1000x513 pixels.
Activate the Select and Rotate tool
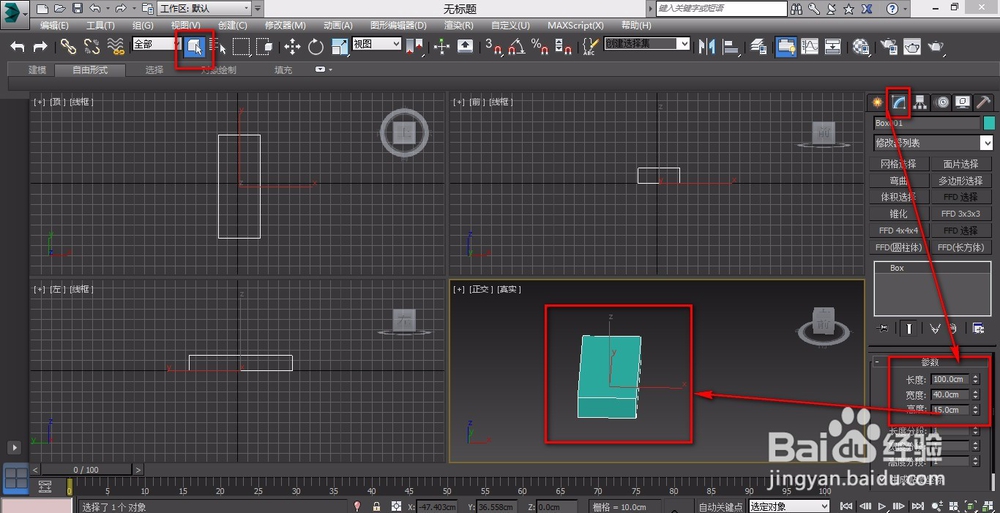[x=316, y=47]
